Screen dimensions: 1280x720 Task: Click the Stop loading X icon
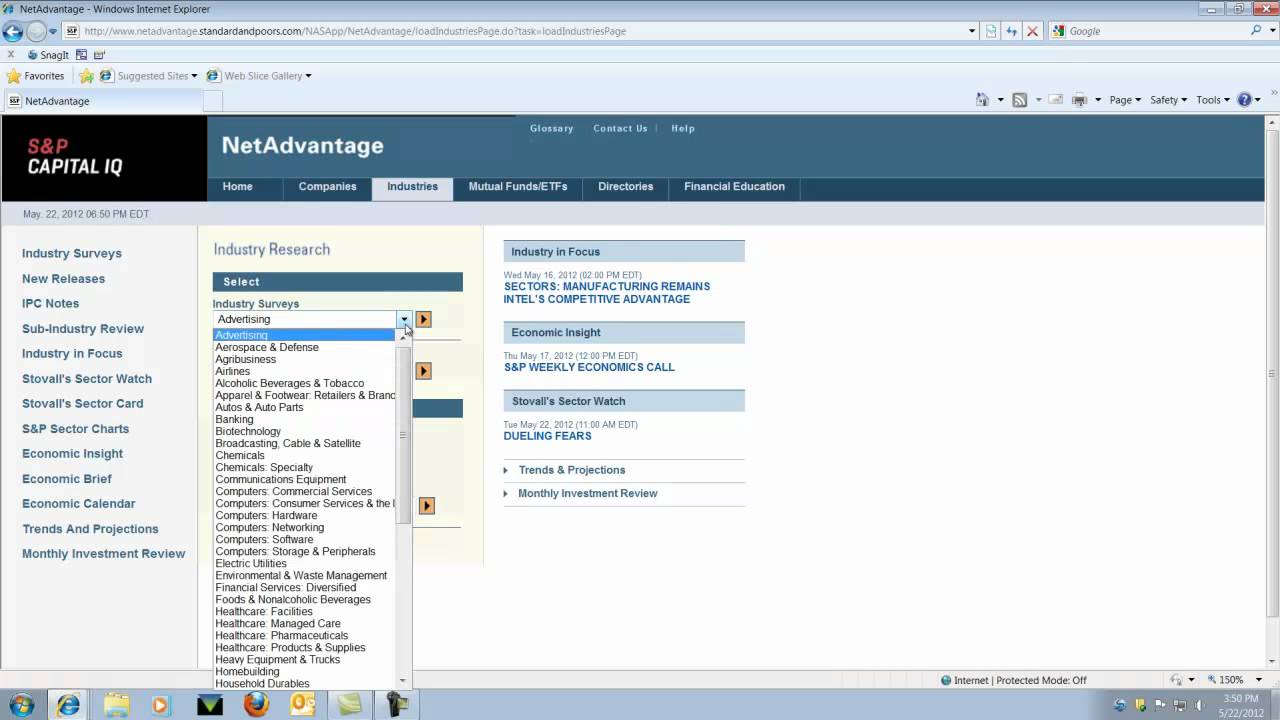1032,31
